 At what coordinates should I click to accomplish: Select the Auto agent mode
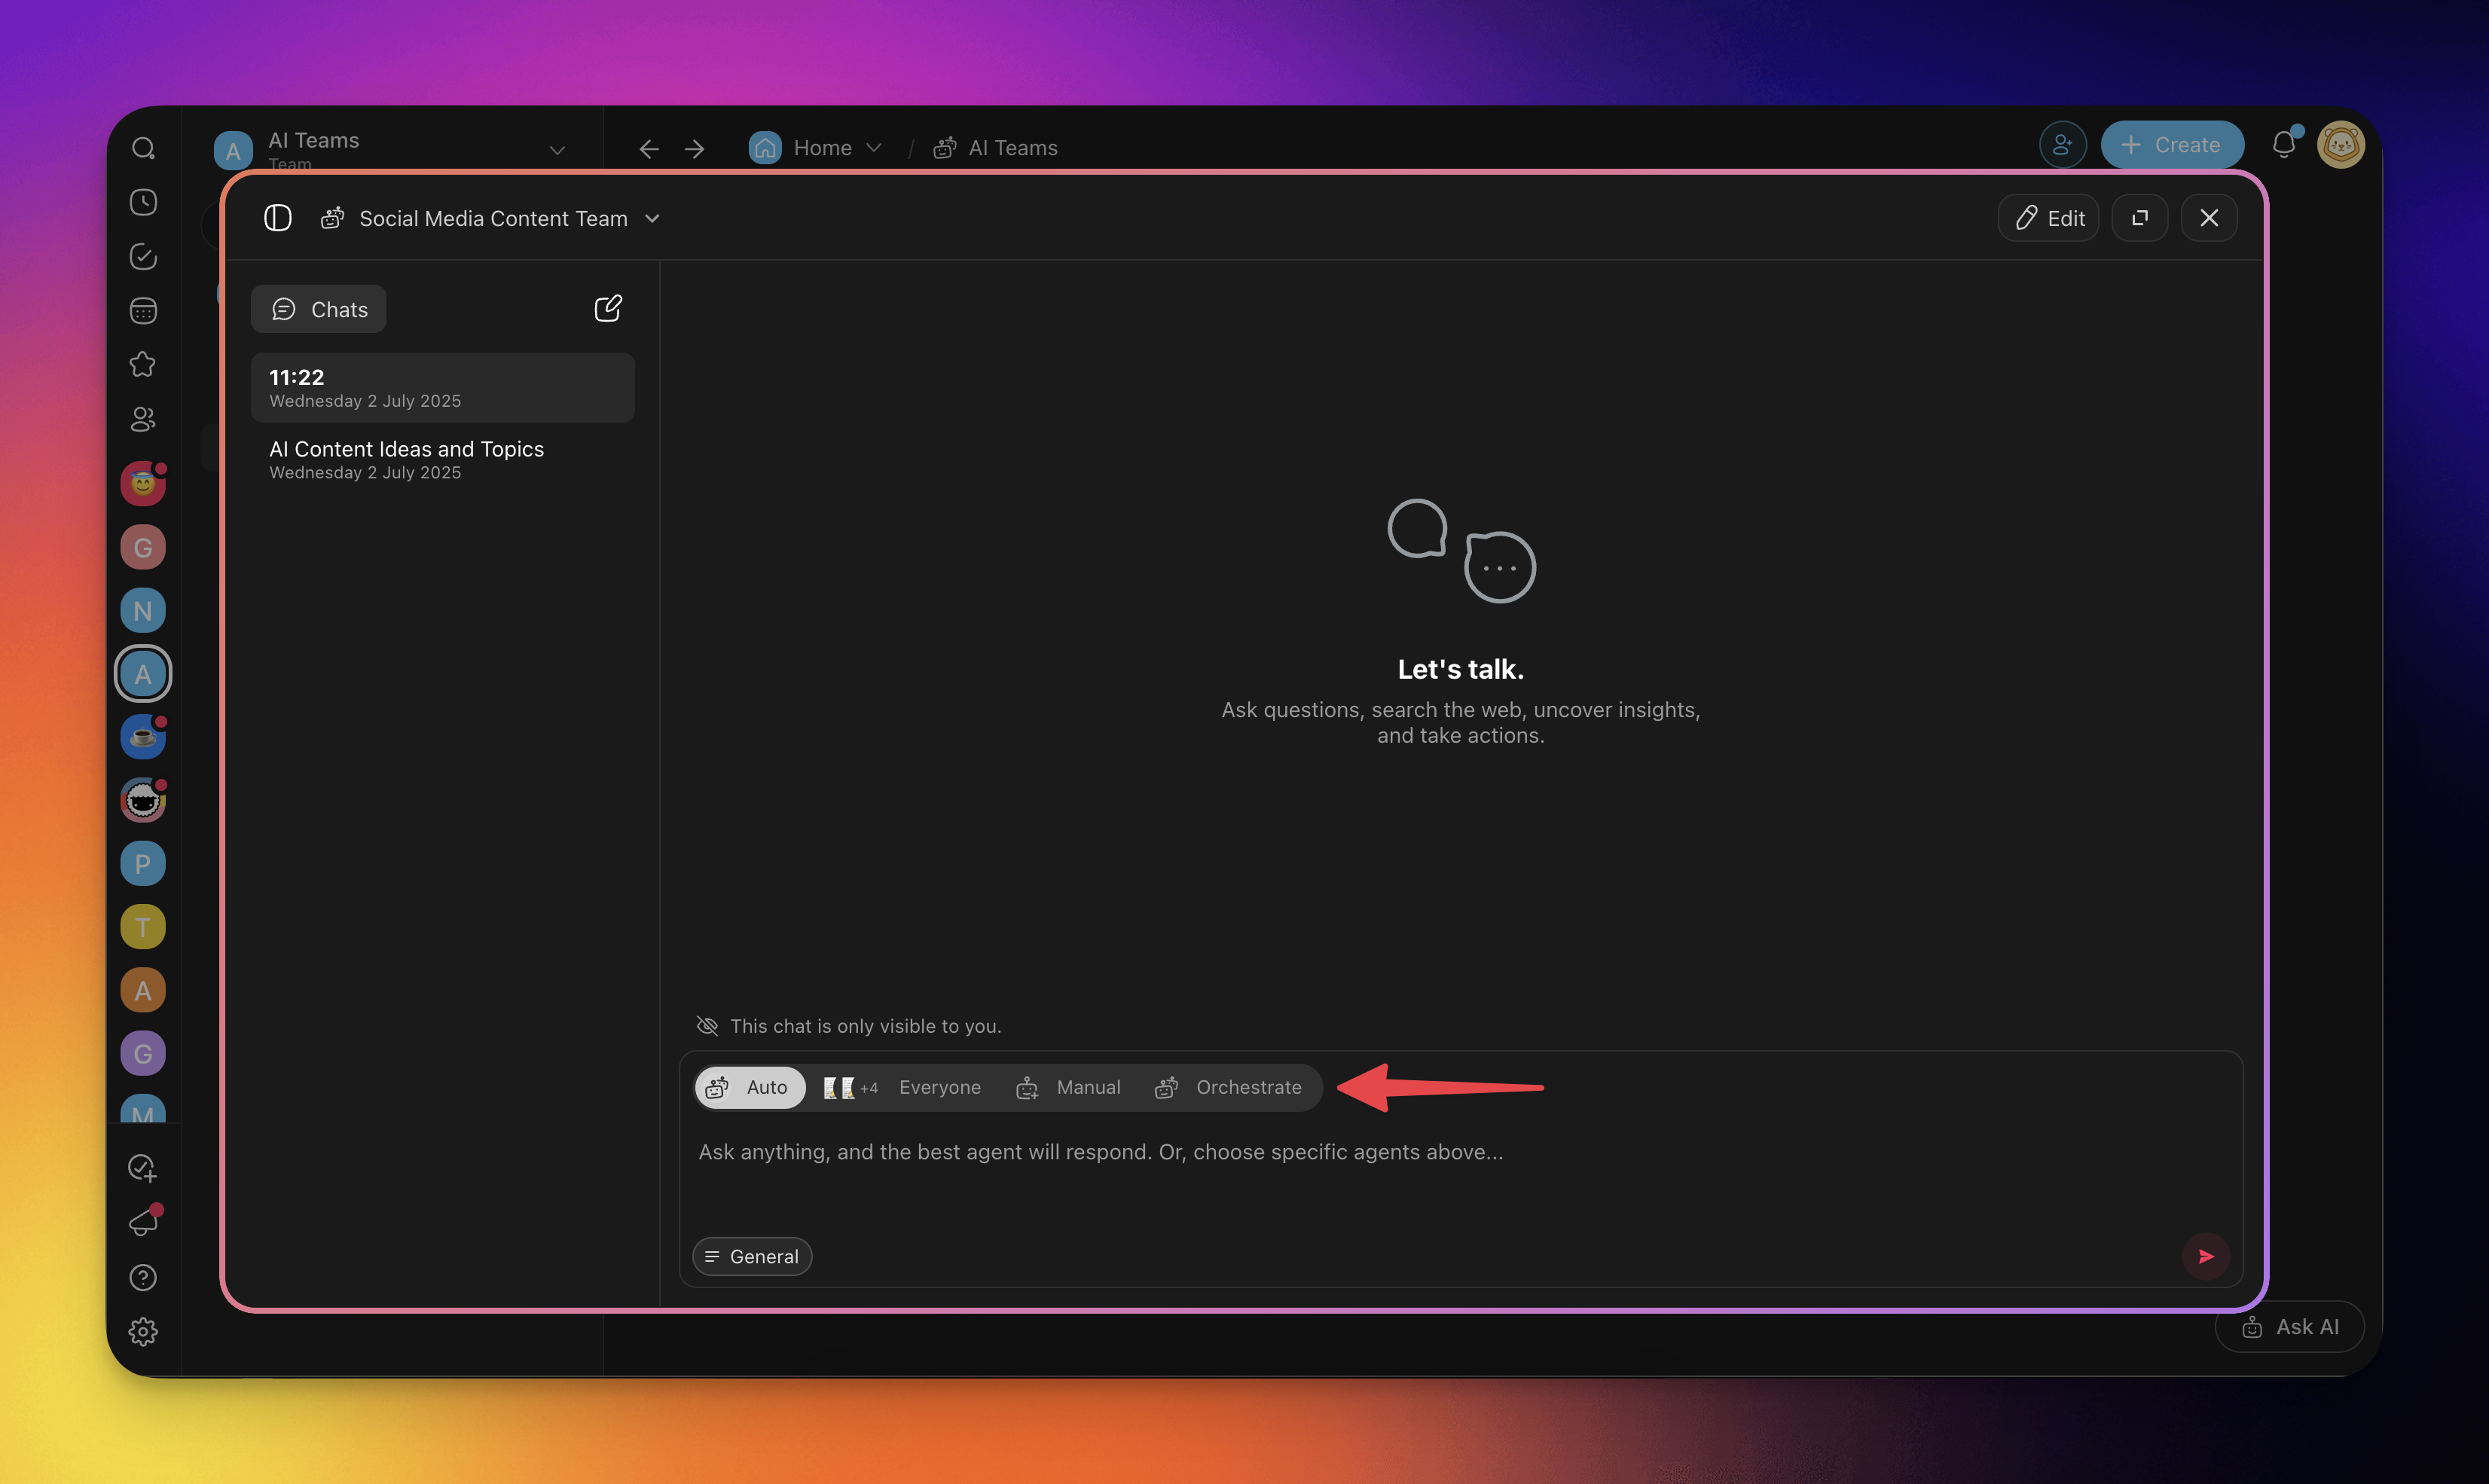coord(749,1087)
